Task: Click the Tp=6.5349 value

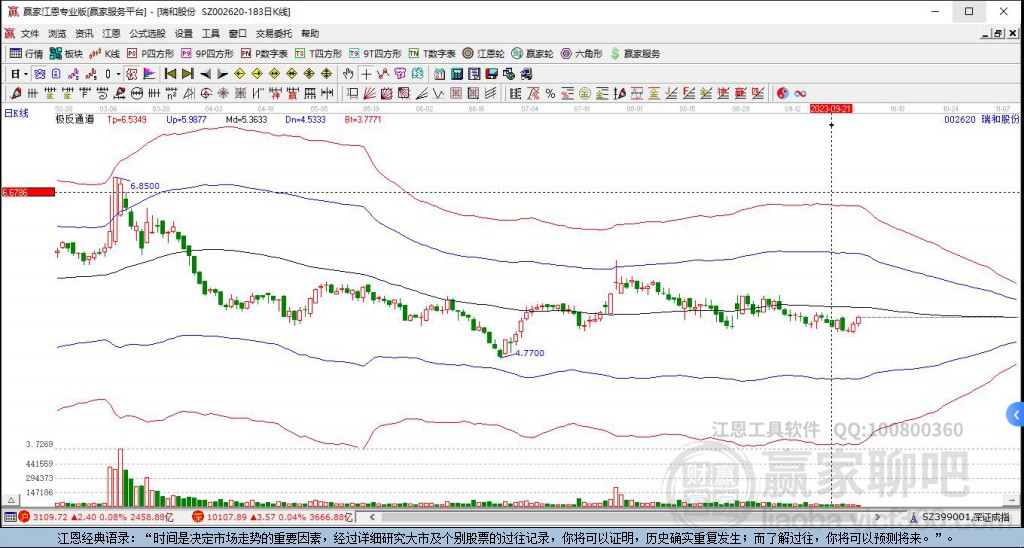Action: pos(127,120)
